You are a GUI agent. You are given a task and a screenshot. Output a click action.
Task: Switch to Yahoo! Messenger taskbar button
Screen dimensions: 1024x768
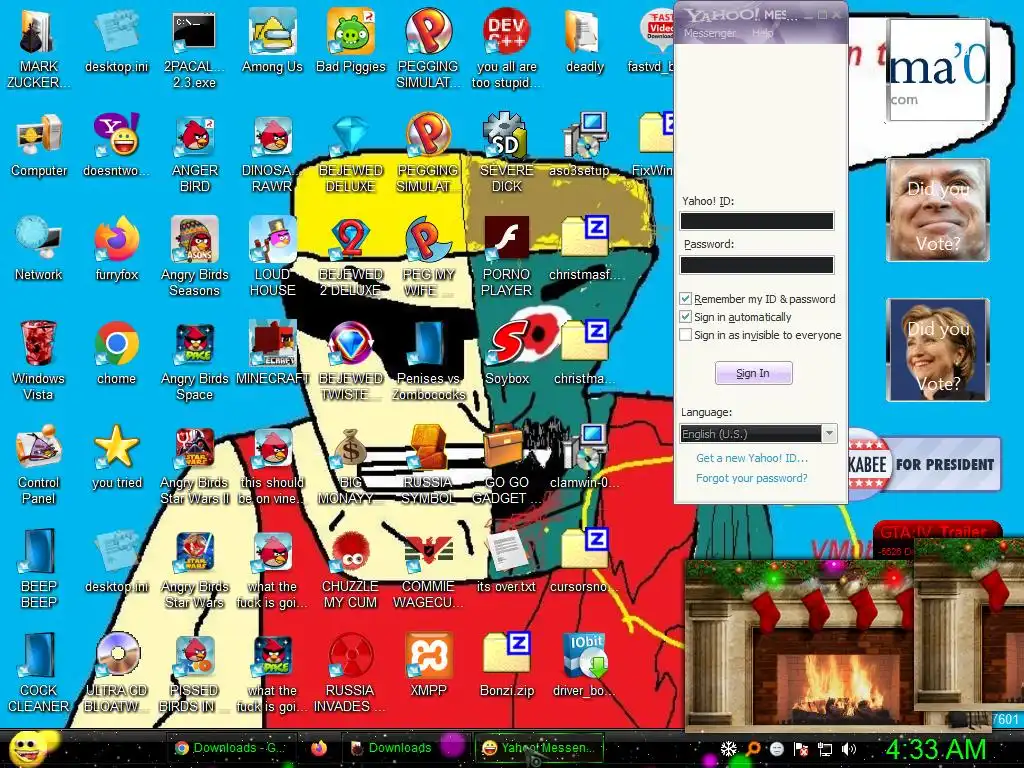(x=539, y=748)
